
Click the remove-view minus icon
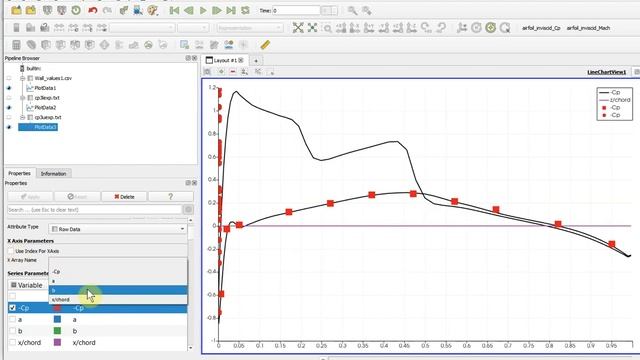tap(233, 72)
